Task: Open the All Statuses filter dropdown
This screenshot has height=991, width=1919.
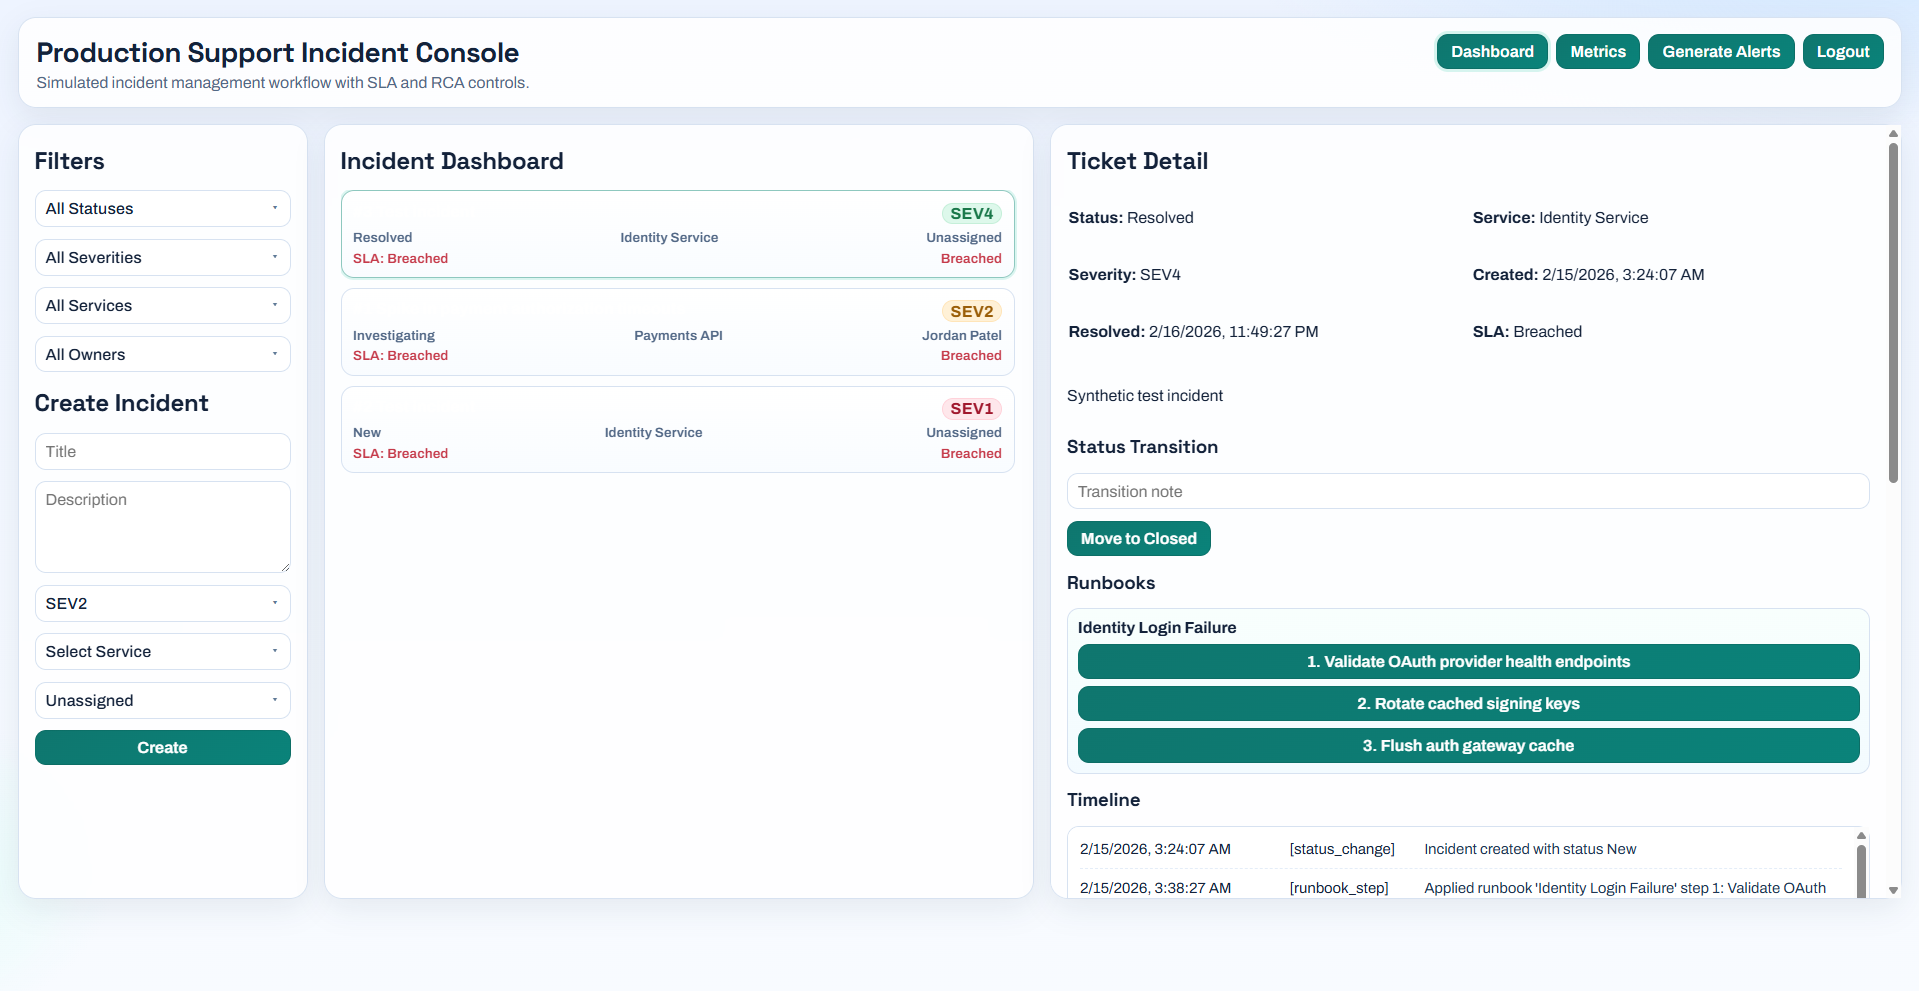Action: (162, 208)
